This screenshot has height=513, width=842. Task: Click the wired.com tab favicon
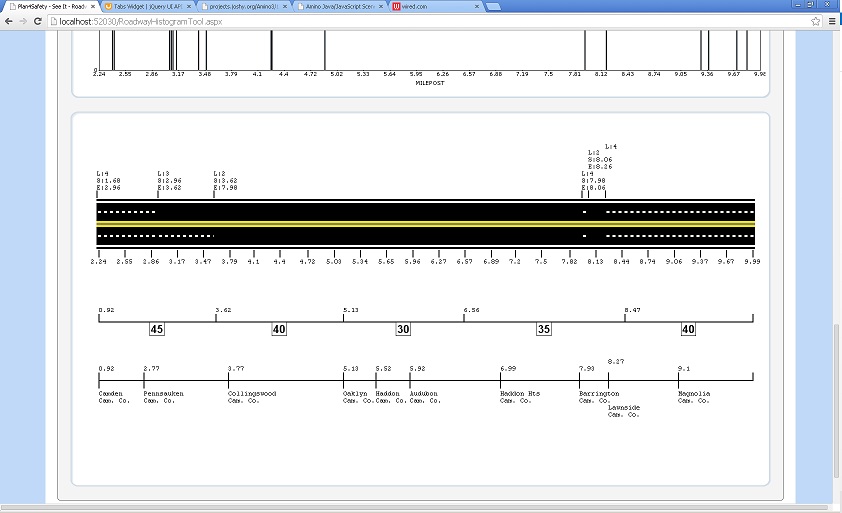click(396, 6)
